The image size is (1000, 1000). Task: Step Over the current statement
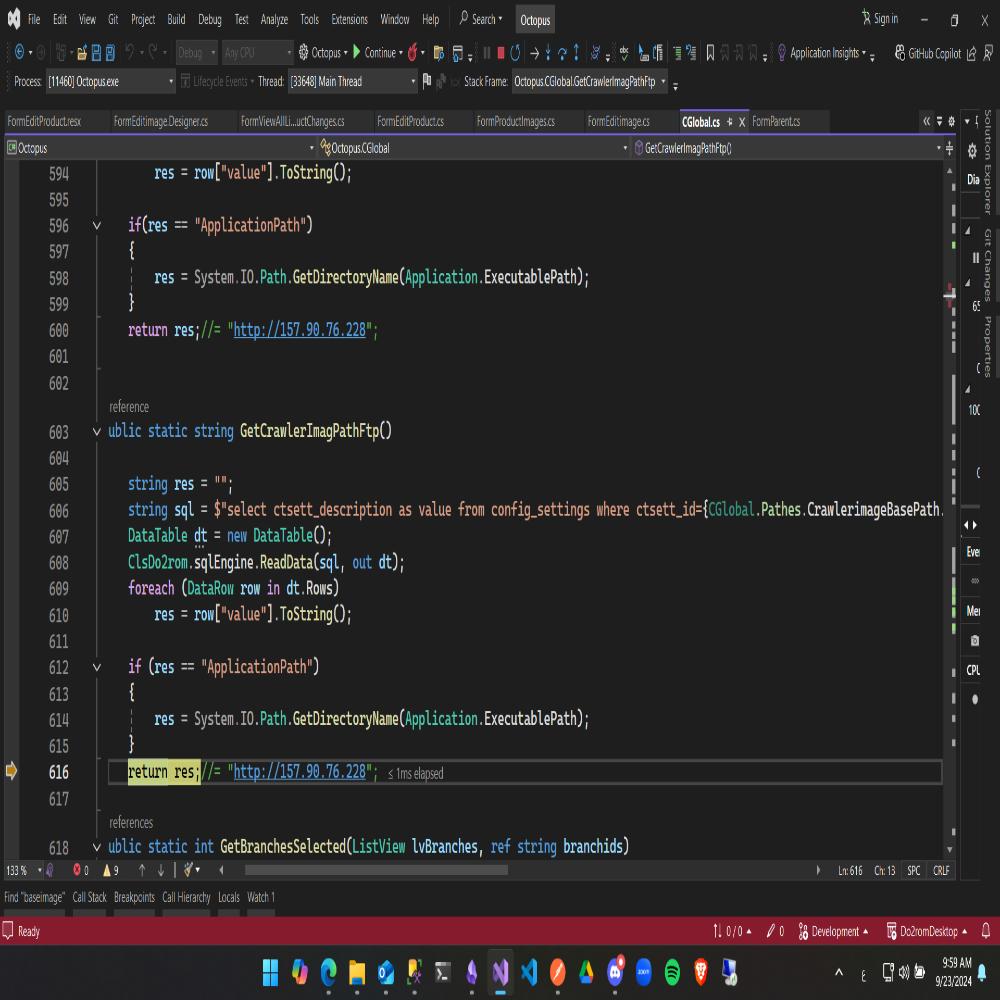pyautogui.click(x=562, y=53)
